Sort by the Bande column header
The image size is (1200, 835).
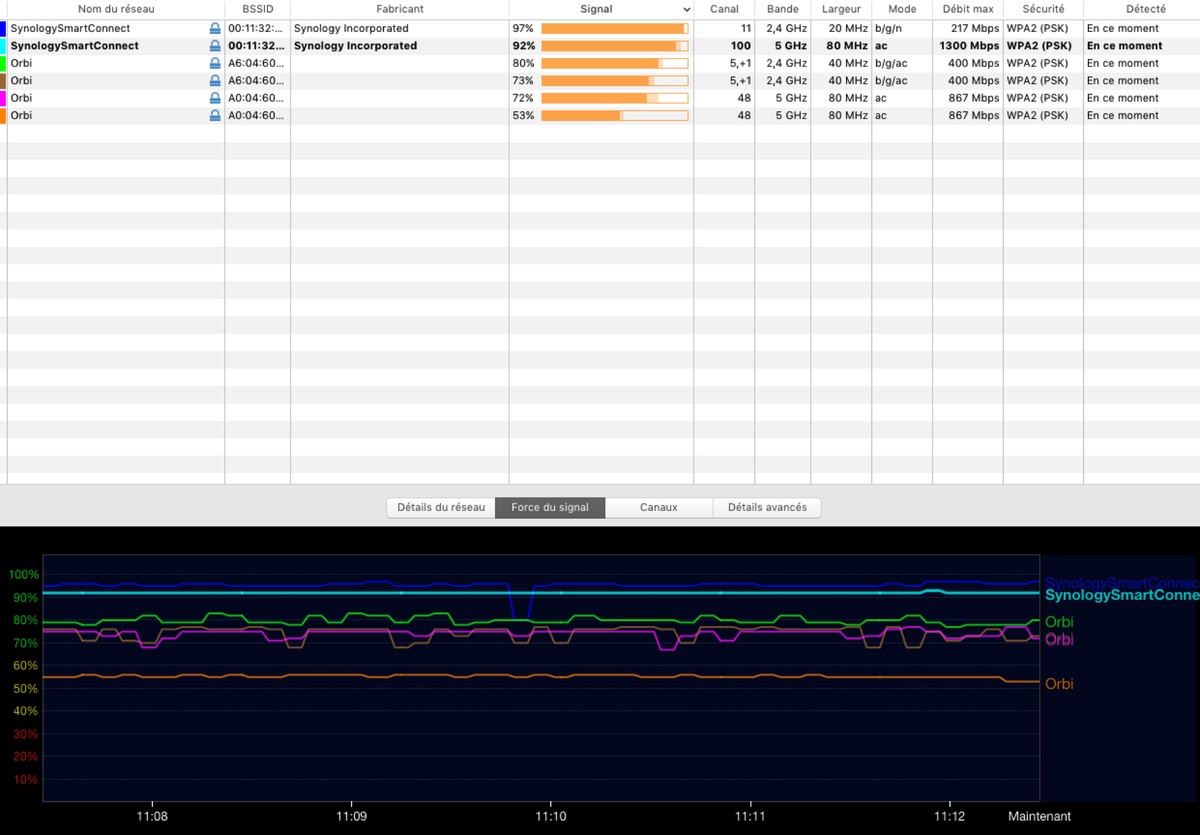(783, 9)
